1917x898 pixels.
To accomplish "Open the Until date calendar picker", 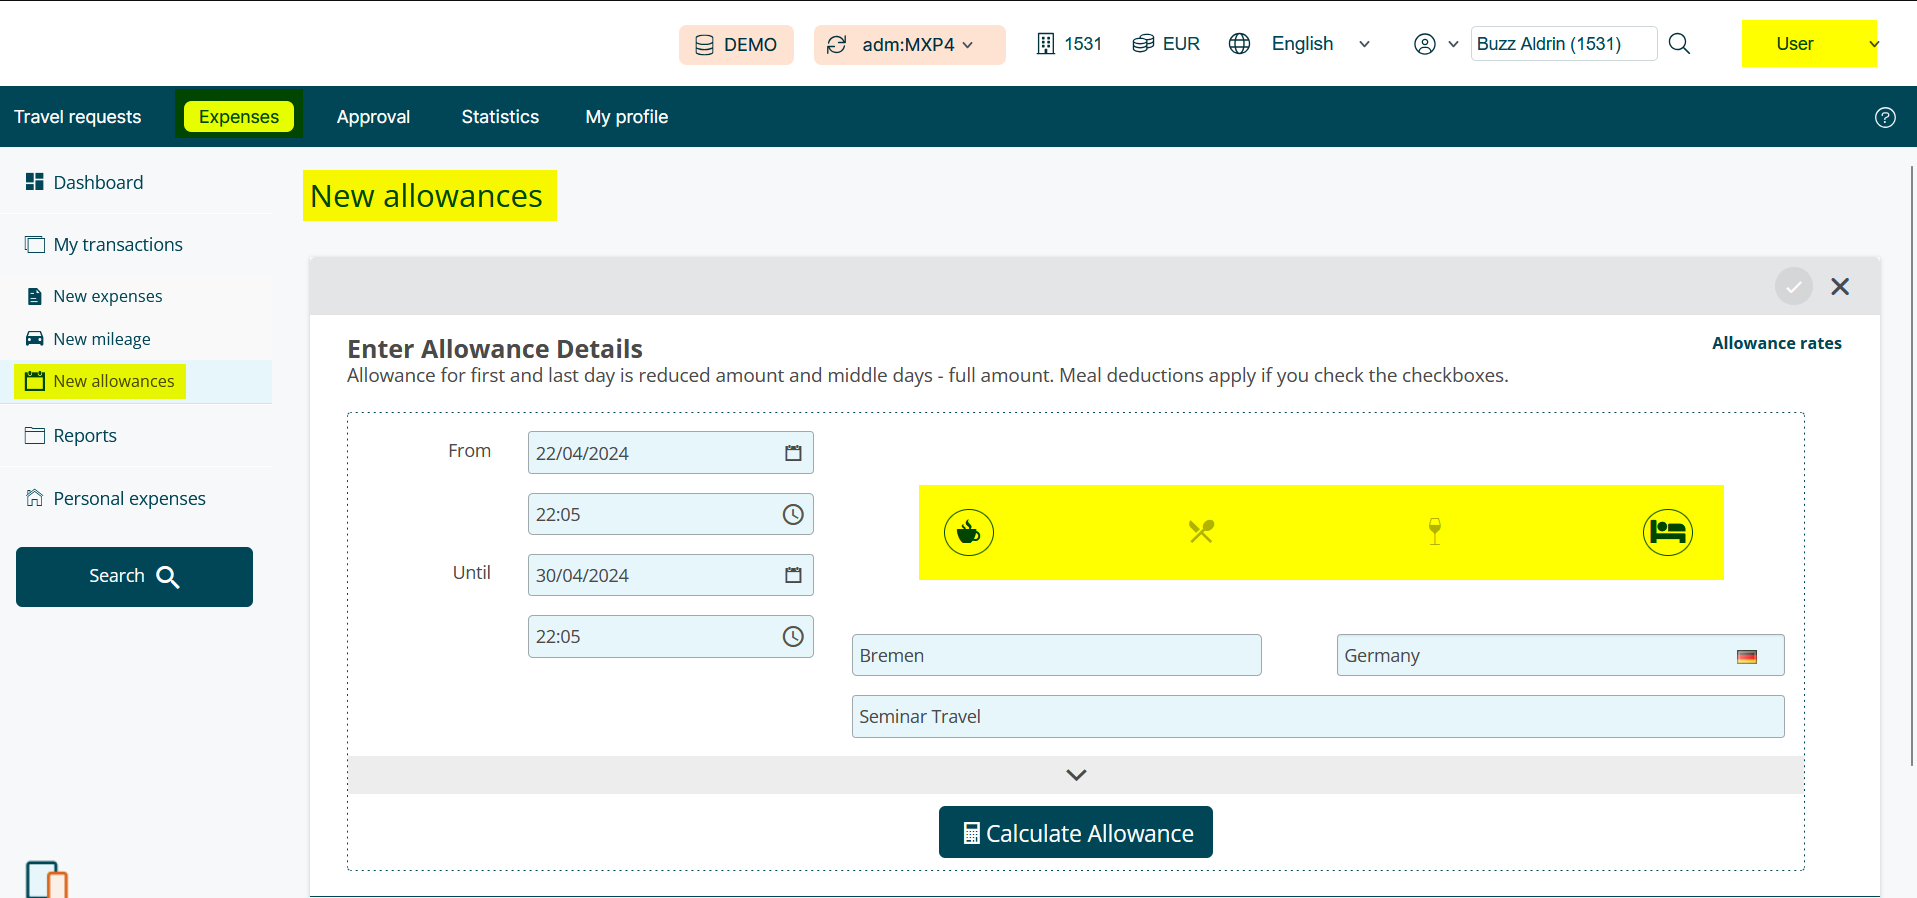I will [793, 575].
